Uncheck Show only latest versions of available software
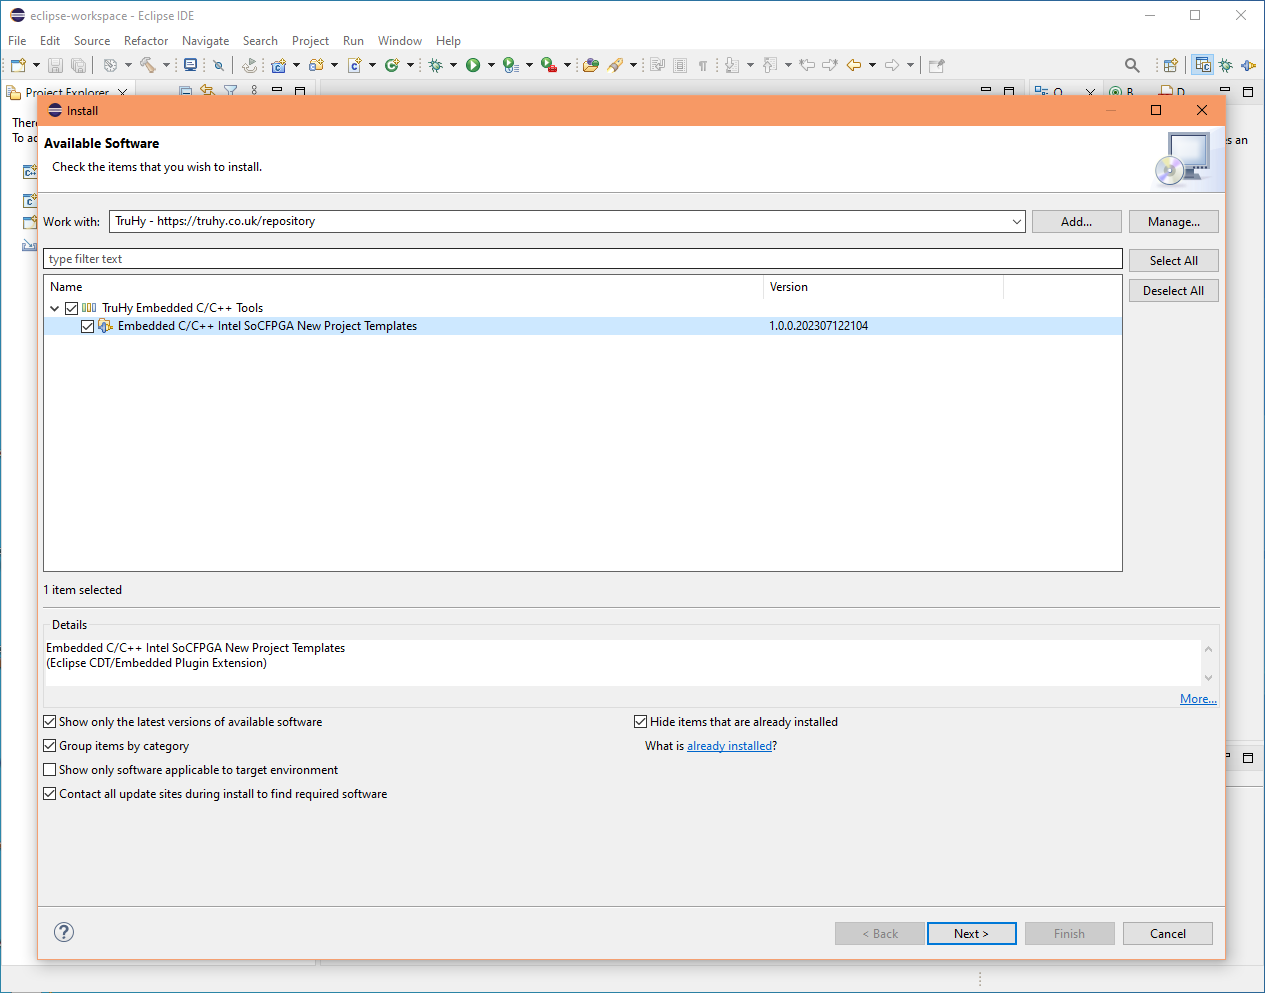The height and width of the screenshot is (993, 1265). (x=49, y=721)
